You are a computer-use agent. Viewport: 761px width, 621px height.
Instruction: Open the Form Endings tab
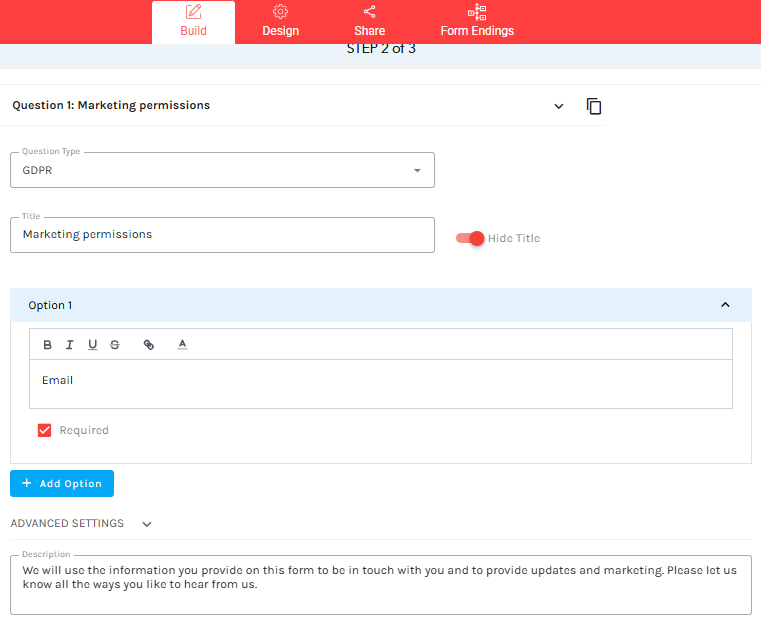tap(477, 22)
